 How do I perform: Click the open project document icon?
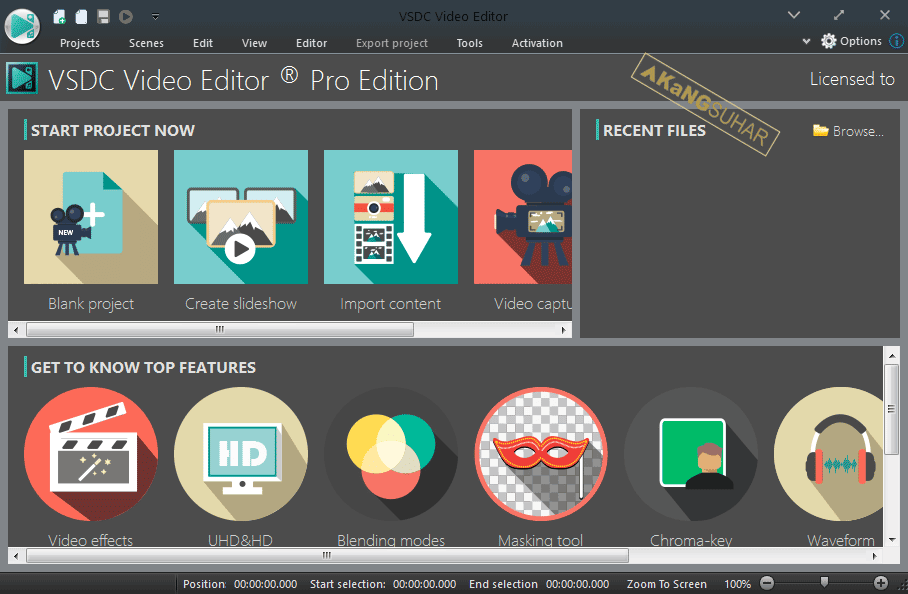(x=81, y=17)
